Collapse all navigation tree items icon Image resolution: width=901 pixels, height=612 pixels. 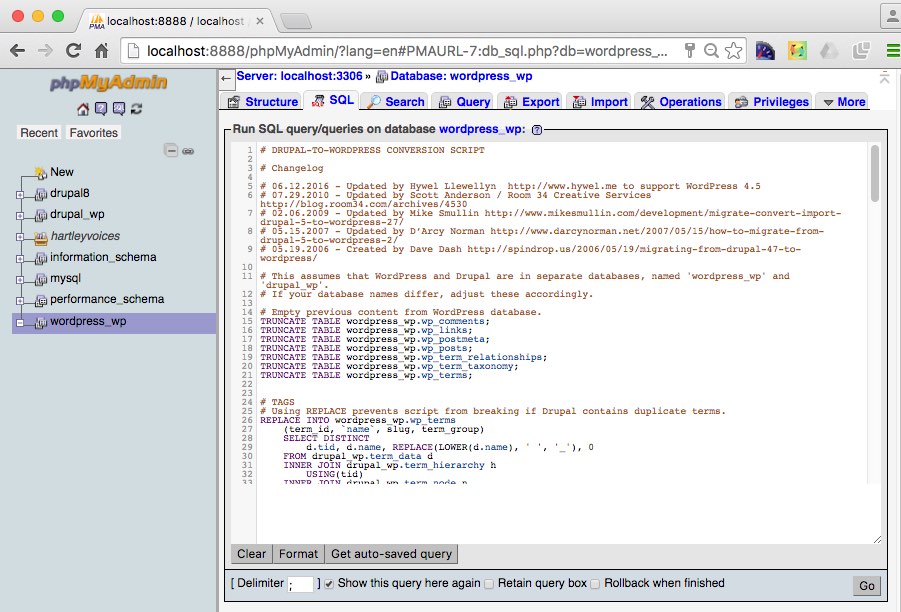coord(171,151)
